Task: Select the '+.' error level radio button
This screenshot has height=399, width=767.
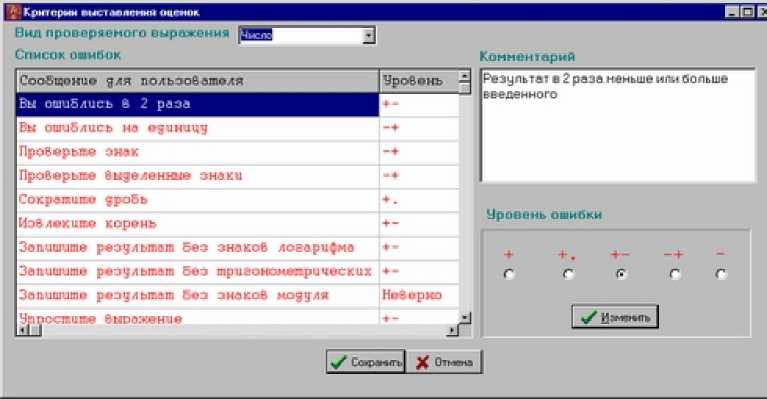Action: pyautogui.click(x=568, y=274)
